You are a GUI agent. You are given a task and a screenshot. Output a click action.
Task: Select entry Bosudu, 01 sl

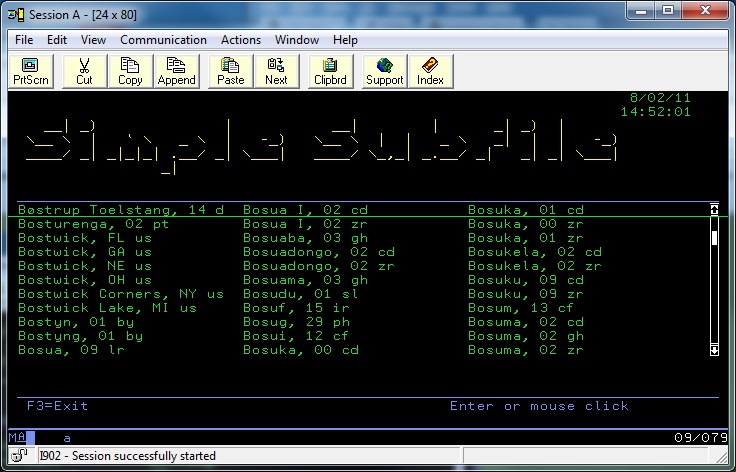[301, 294]
